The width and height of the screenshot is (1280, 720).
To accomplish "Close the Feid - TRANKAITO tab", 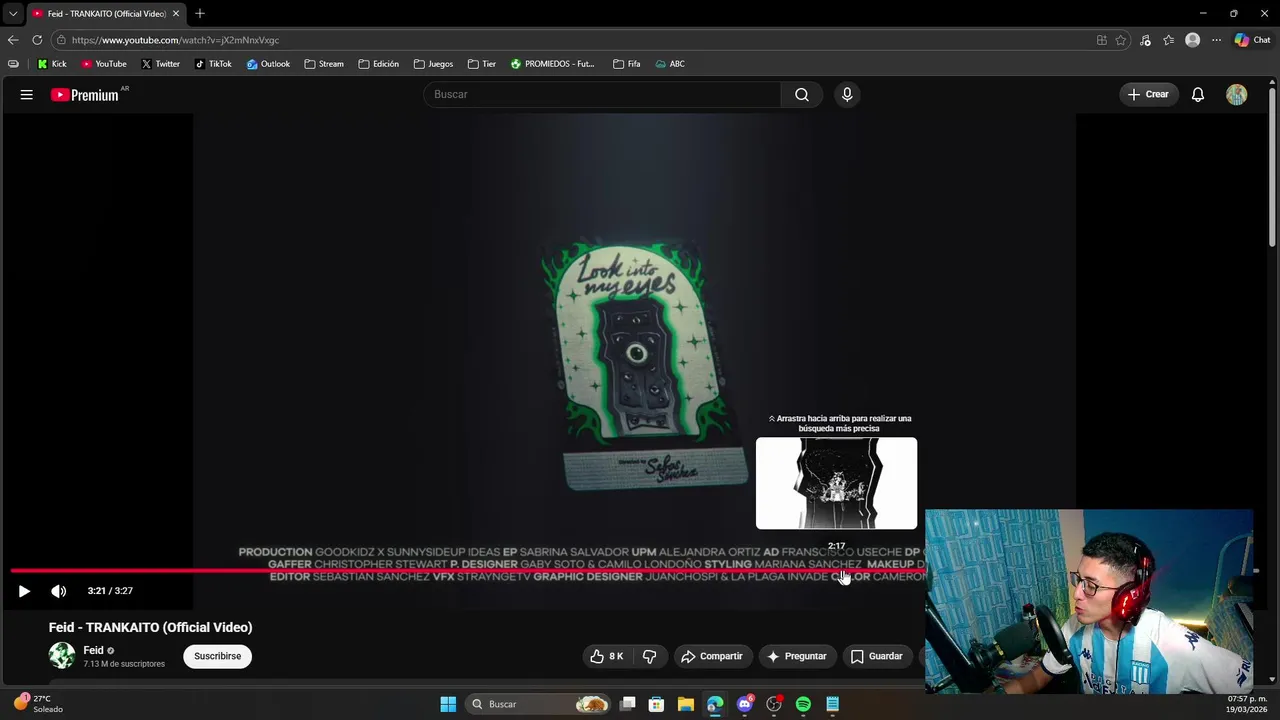I will 175,14.
